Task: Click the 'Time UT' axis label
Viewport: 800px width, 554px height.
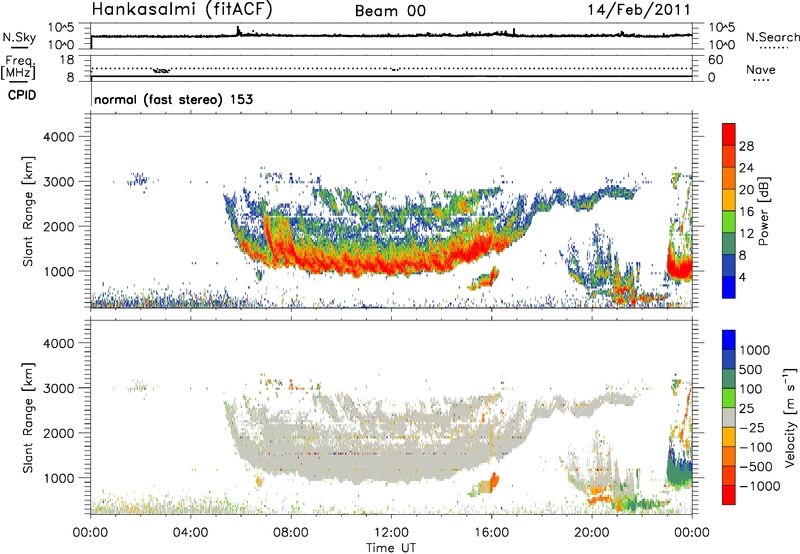Action: click(x=391, y=547)
